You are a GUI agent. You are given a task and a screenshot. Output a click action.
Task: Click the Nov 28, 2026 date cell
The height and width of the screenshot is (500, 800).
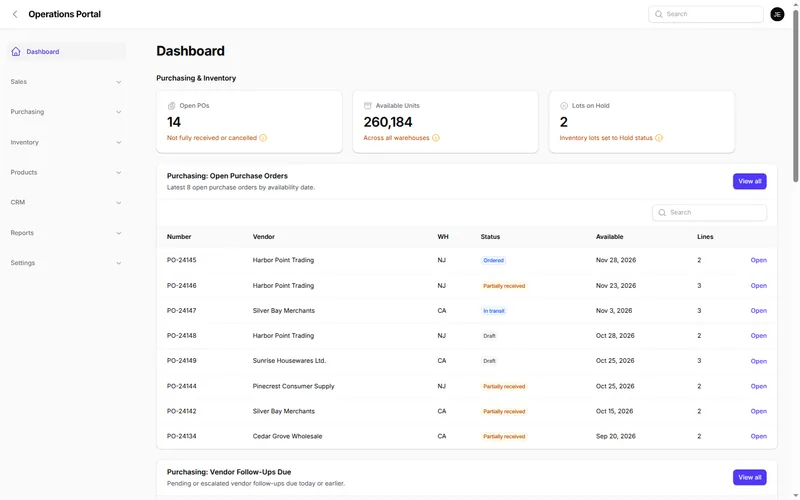click(x=616, y=260)
